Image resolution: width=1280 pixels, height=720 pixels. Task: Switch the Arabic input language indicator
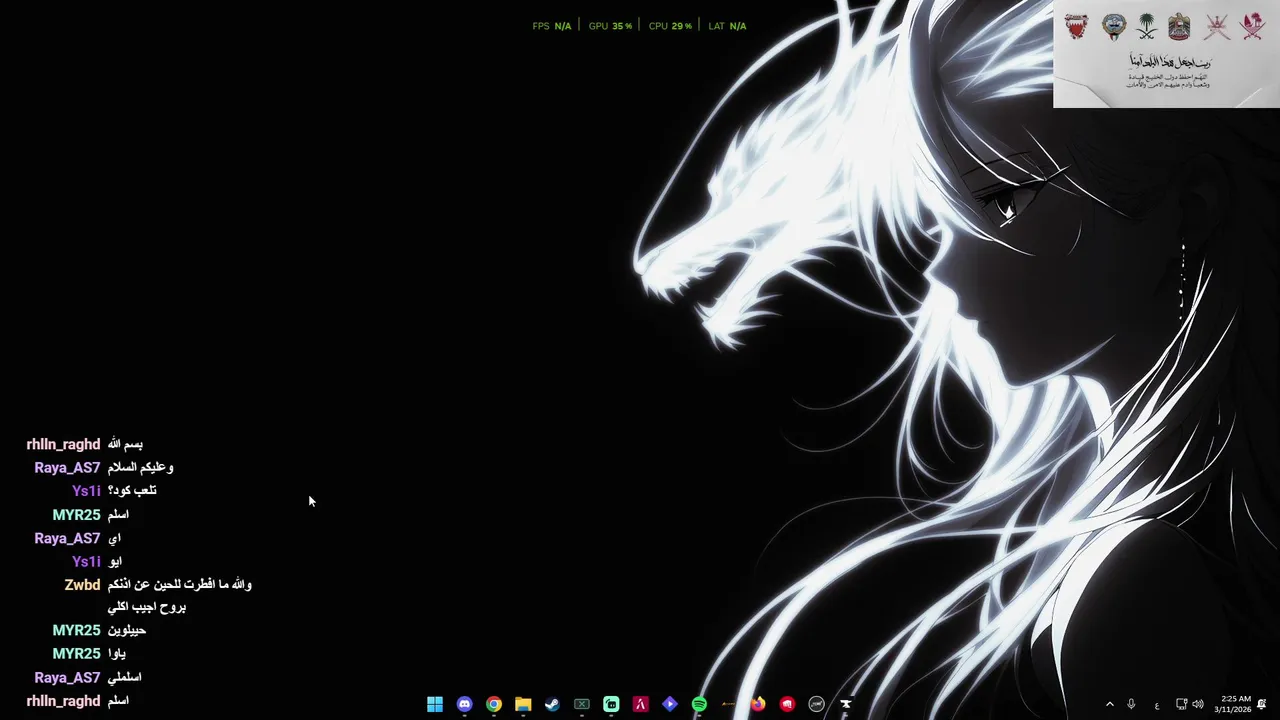[x=1157, y=705]
